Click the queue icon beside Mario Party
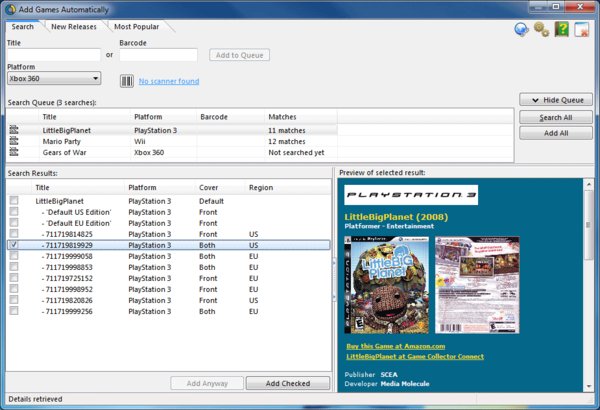The height and width of the screenshot is (410, 600). (x=15, y=142)
